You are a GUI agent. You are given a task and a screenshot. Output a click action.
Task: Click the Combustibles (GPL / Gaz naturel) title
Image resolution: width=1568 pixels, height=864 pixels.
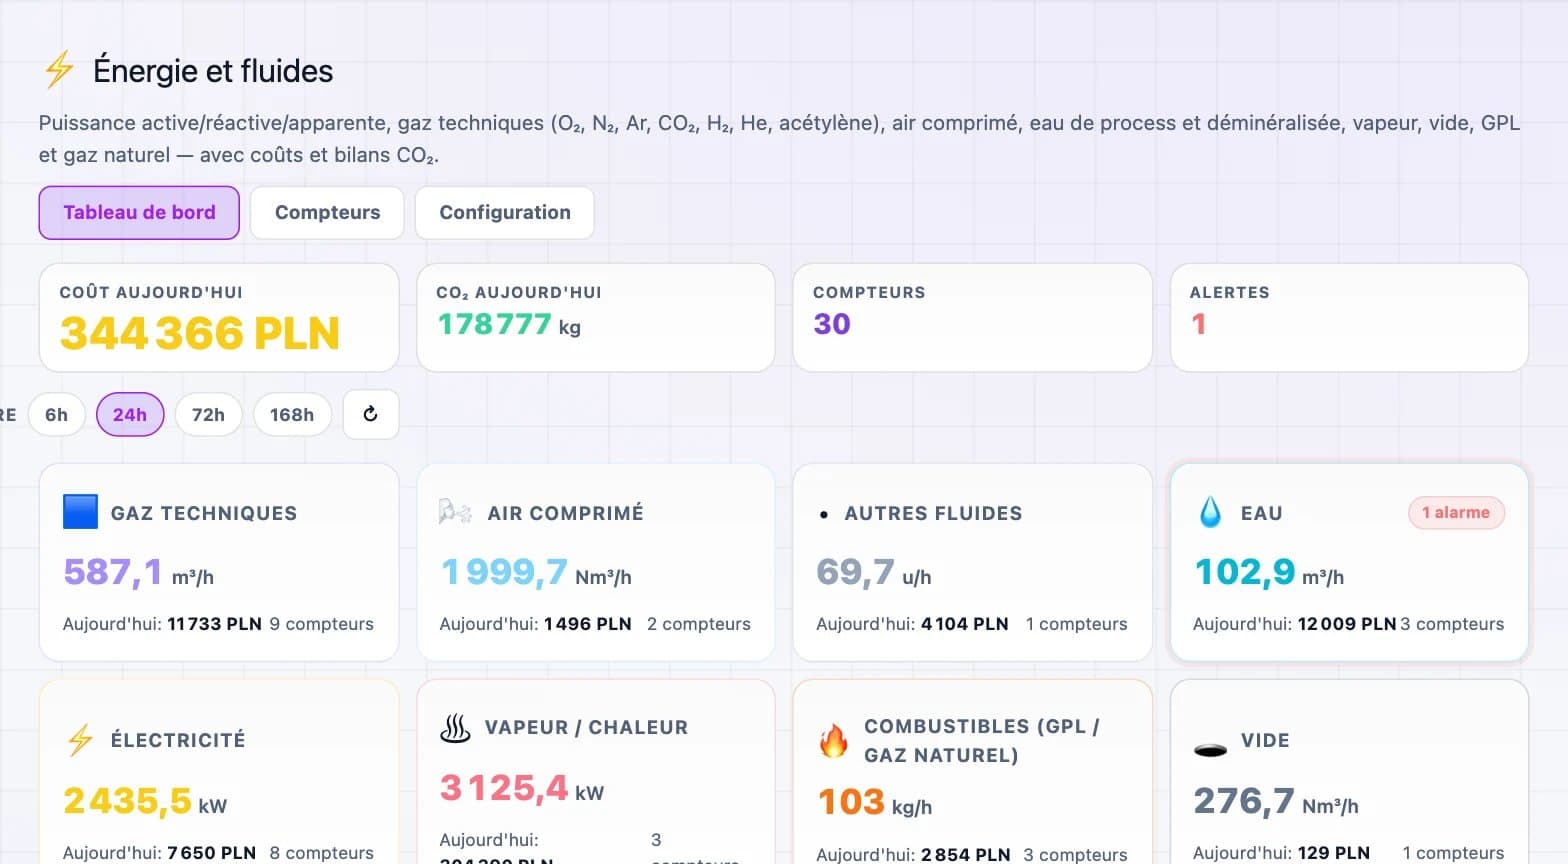(982, 741)
